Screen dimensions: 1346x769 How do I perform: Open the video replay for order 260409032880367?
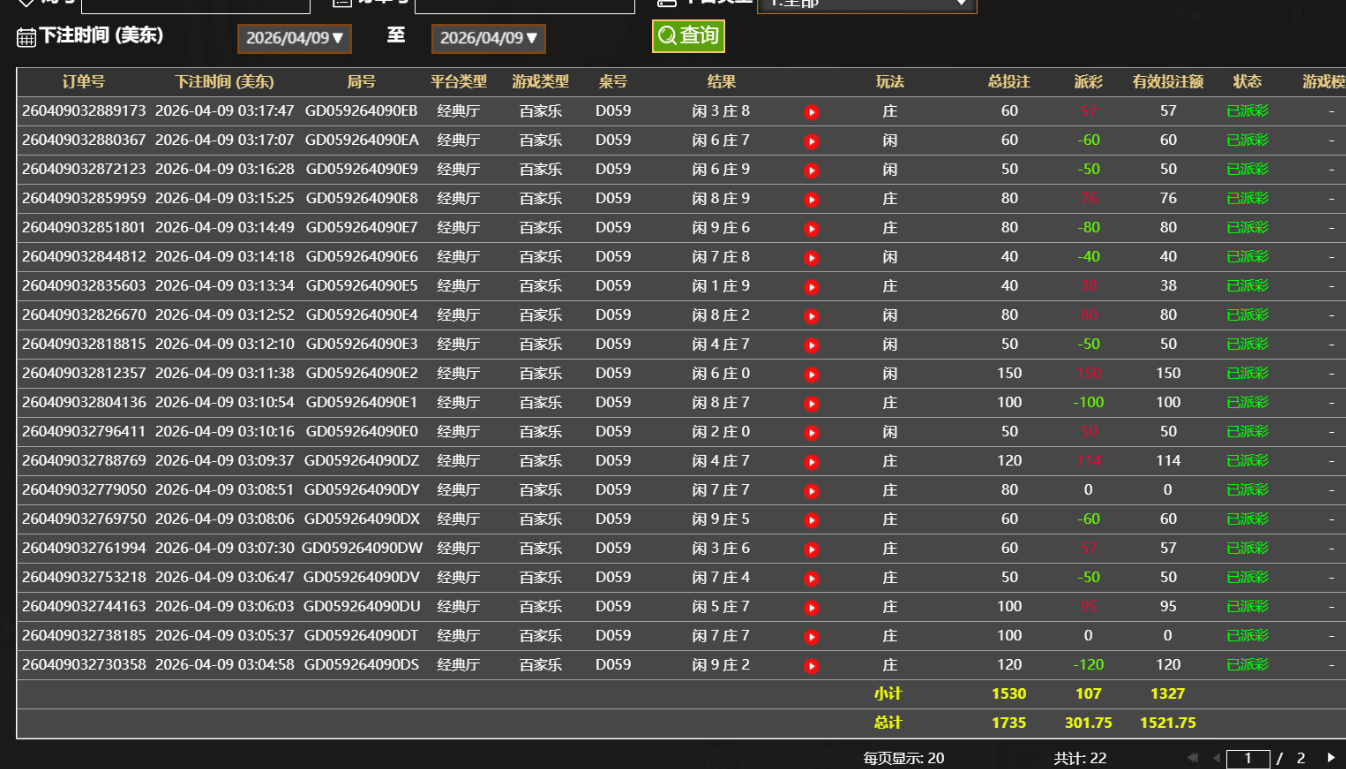point(811,141)
